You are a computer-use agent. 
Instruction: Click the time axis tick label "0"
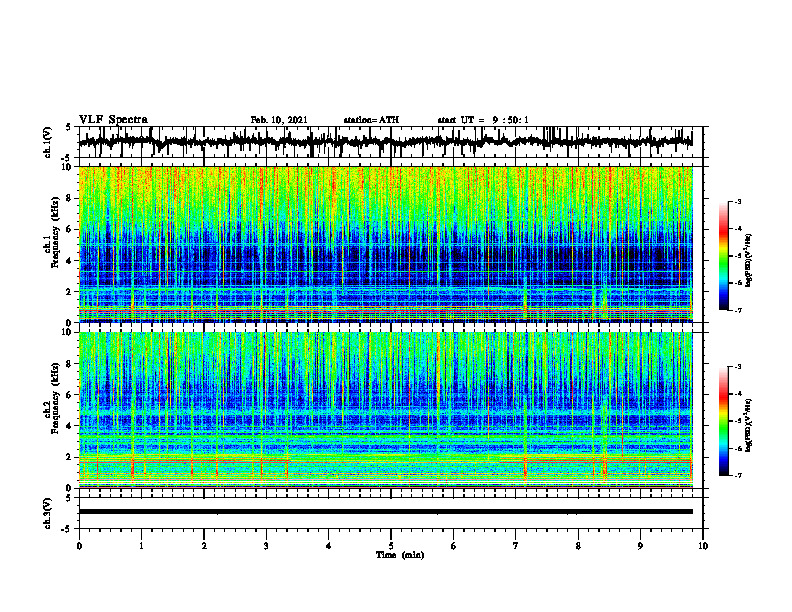point(79,546)
